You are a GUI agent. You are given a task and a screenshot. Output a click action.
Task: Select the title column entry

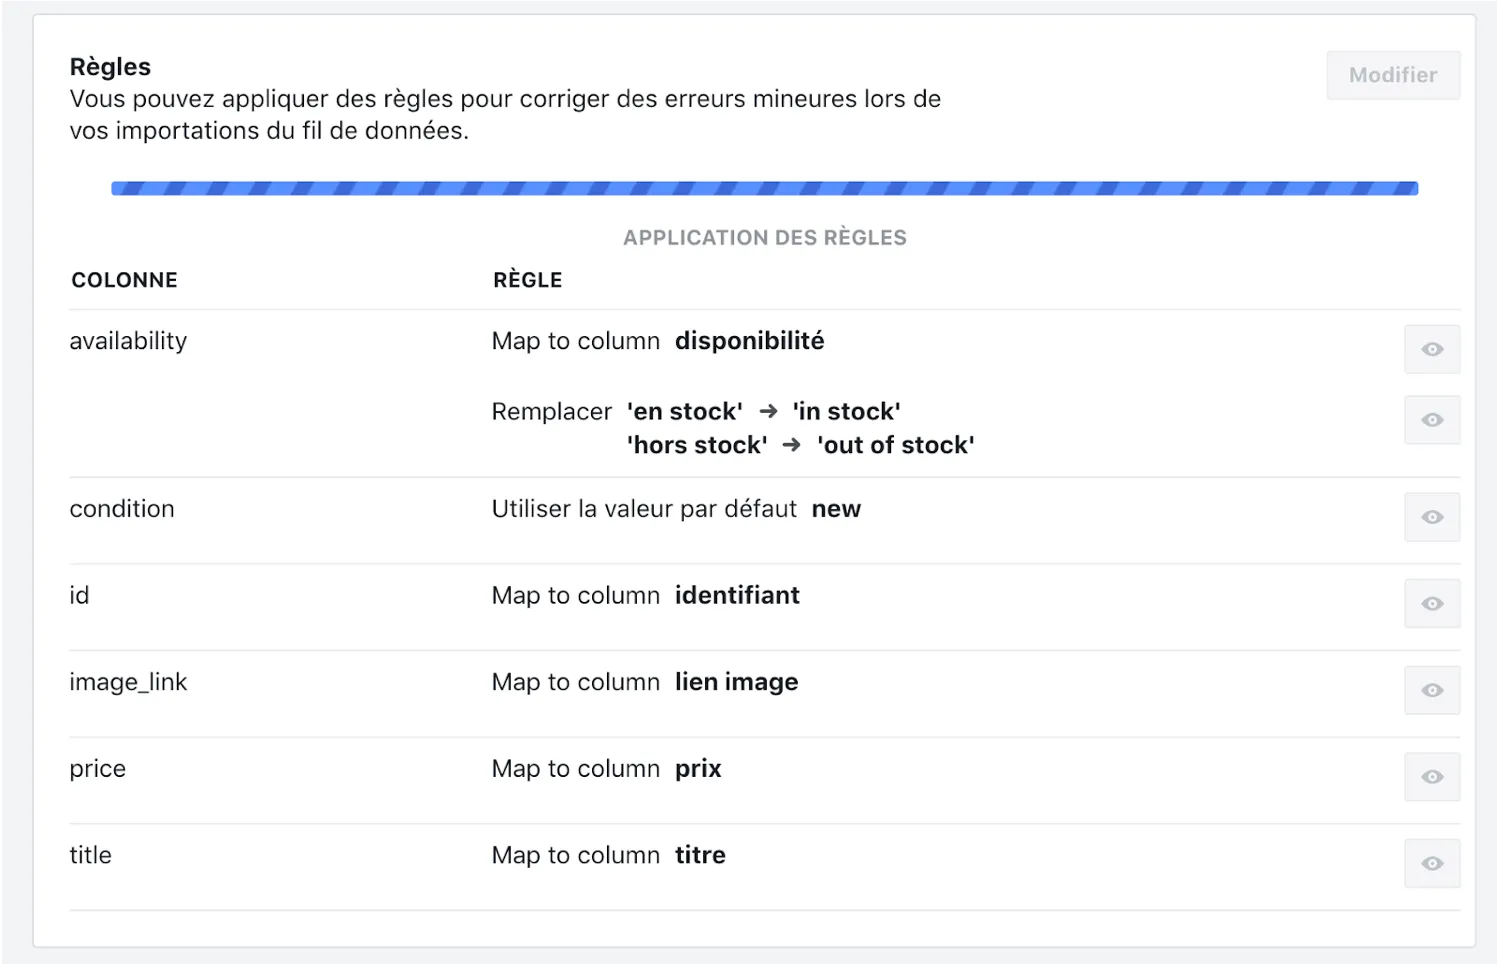tap(90, 855)
